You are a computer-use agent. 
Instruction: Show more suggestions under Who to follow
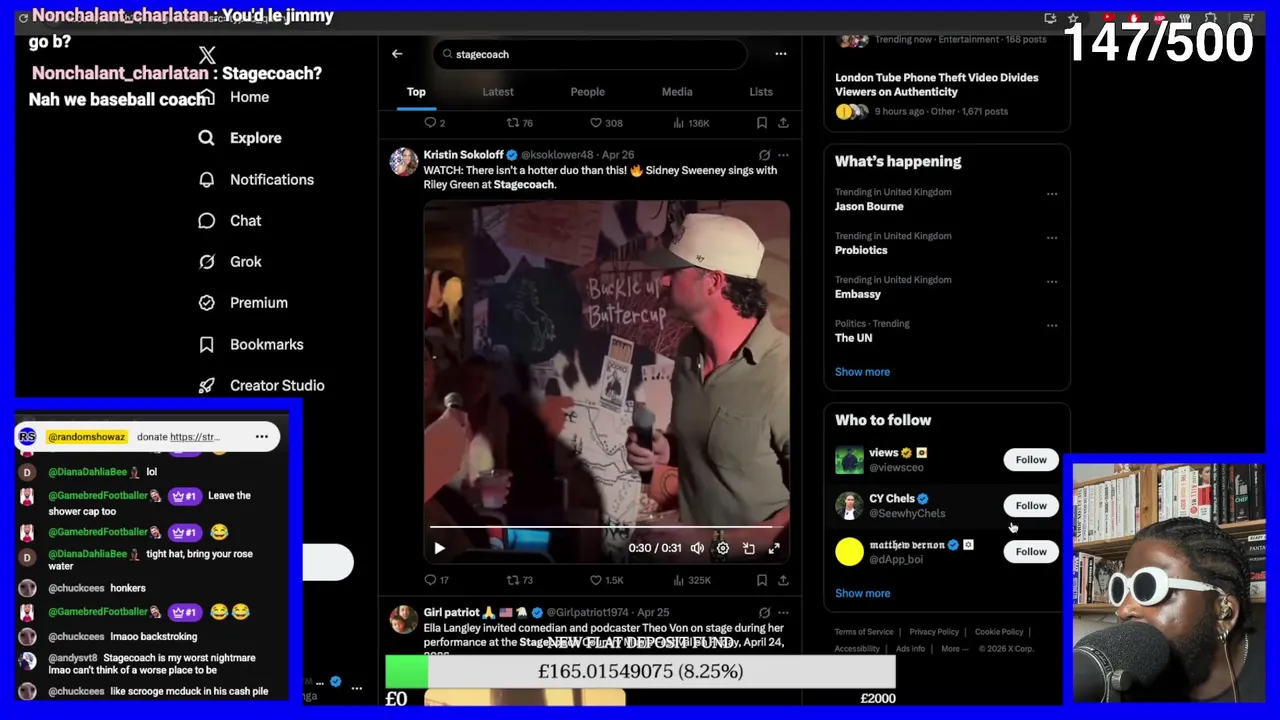(862, 594)
